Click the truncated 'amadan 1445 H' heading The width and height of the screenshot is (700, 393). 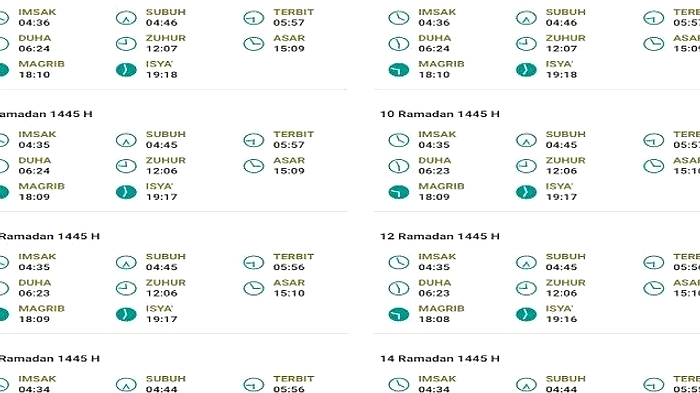click(46, 114)
